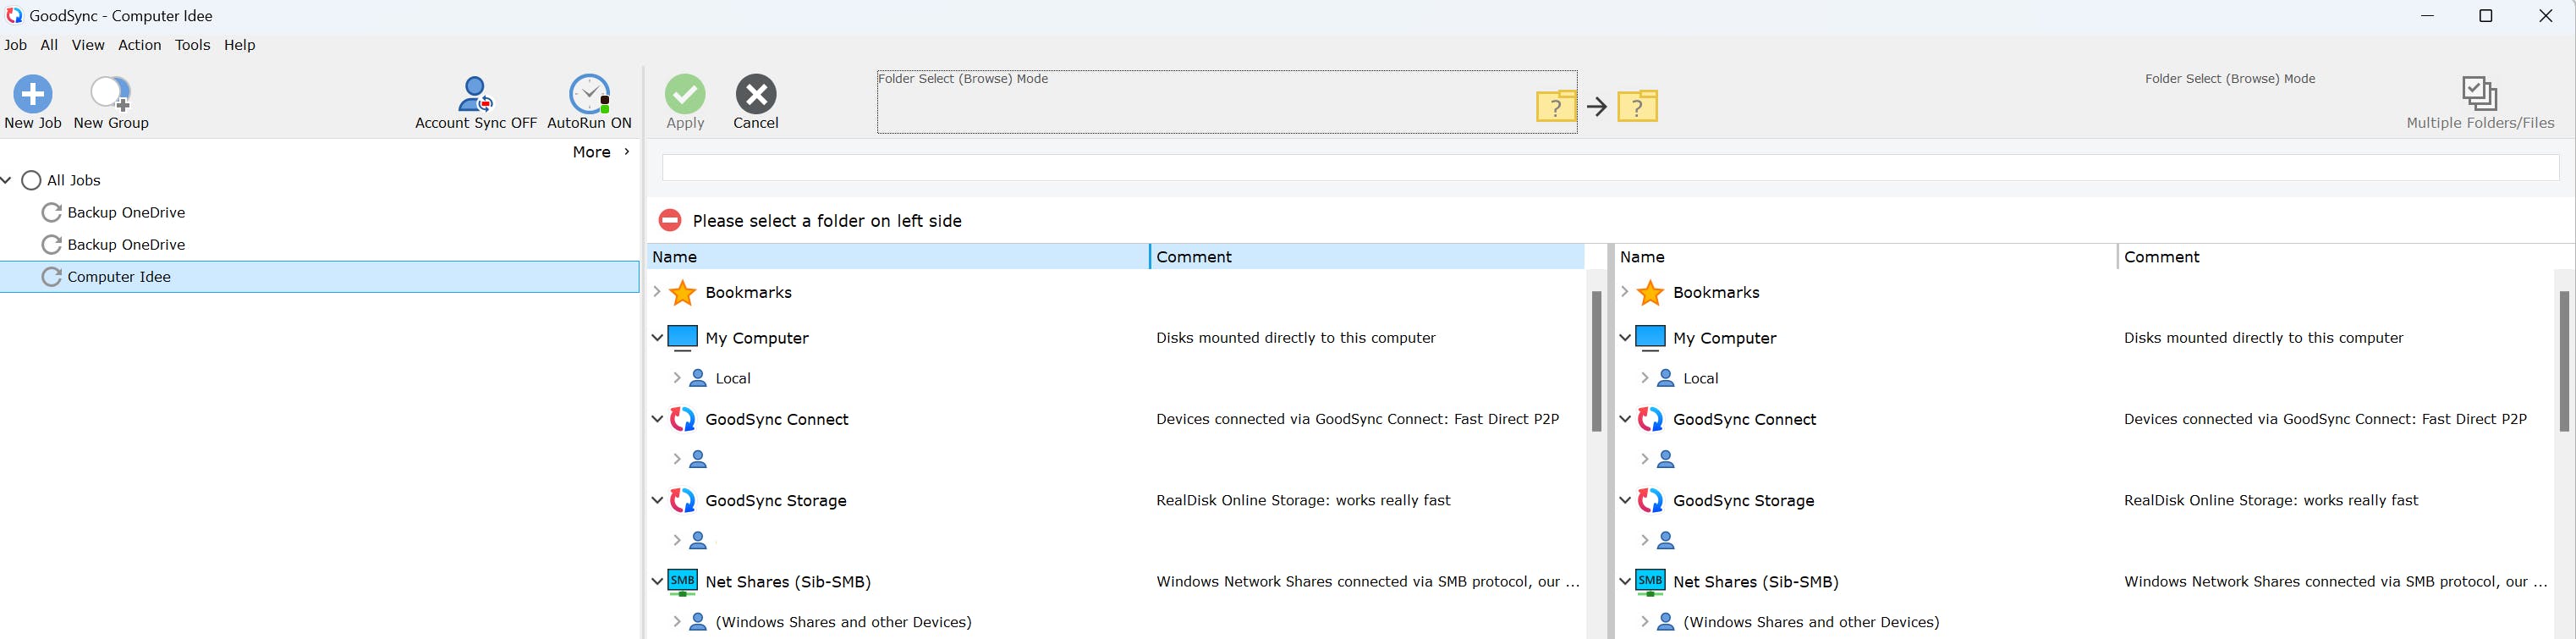
Task: Click the right folder question-mark icon
Action: pos(1638,106)
